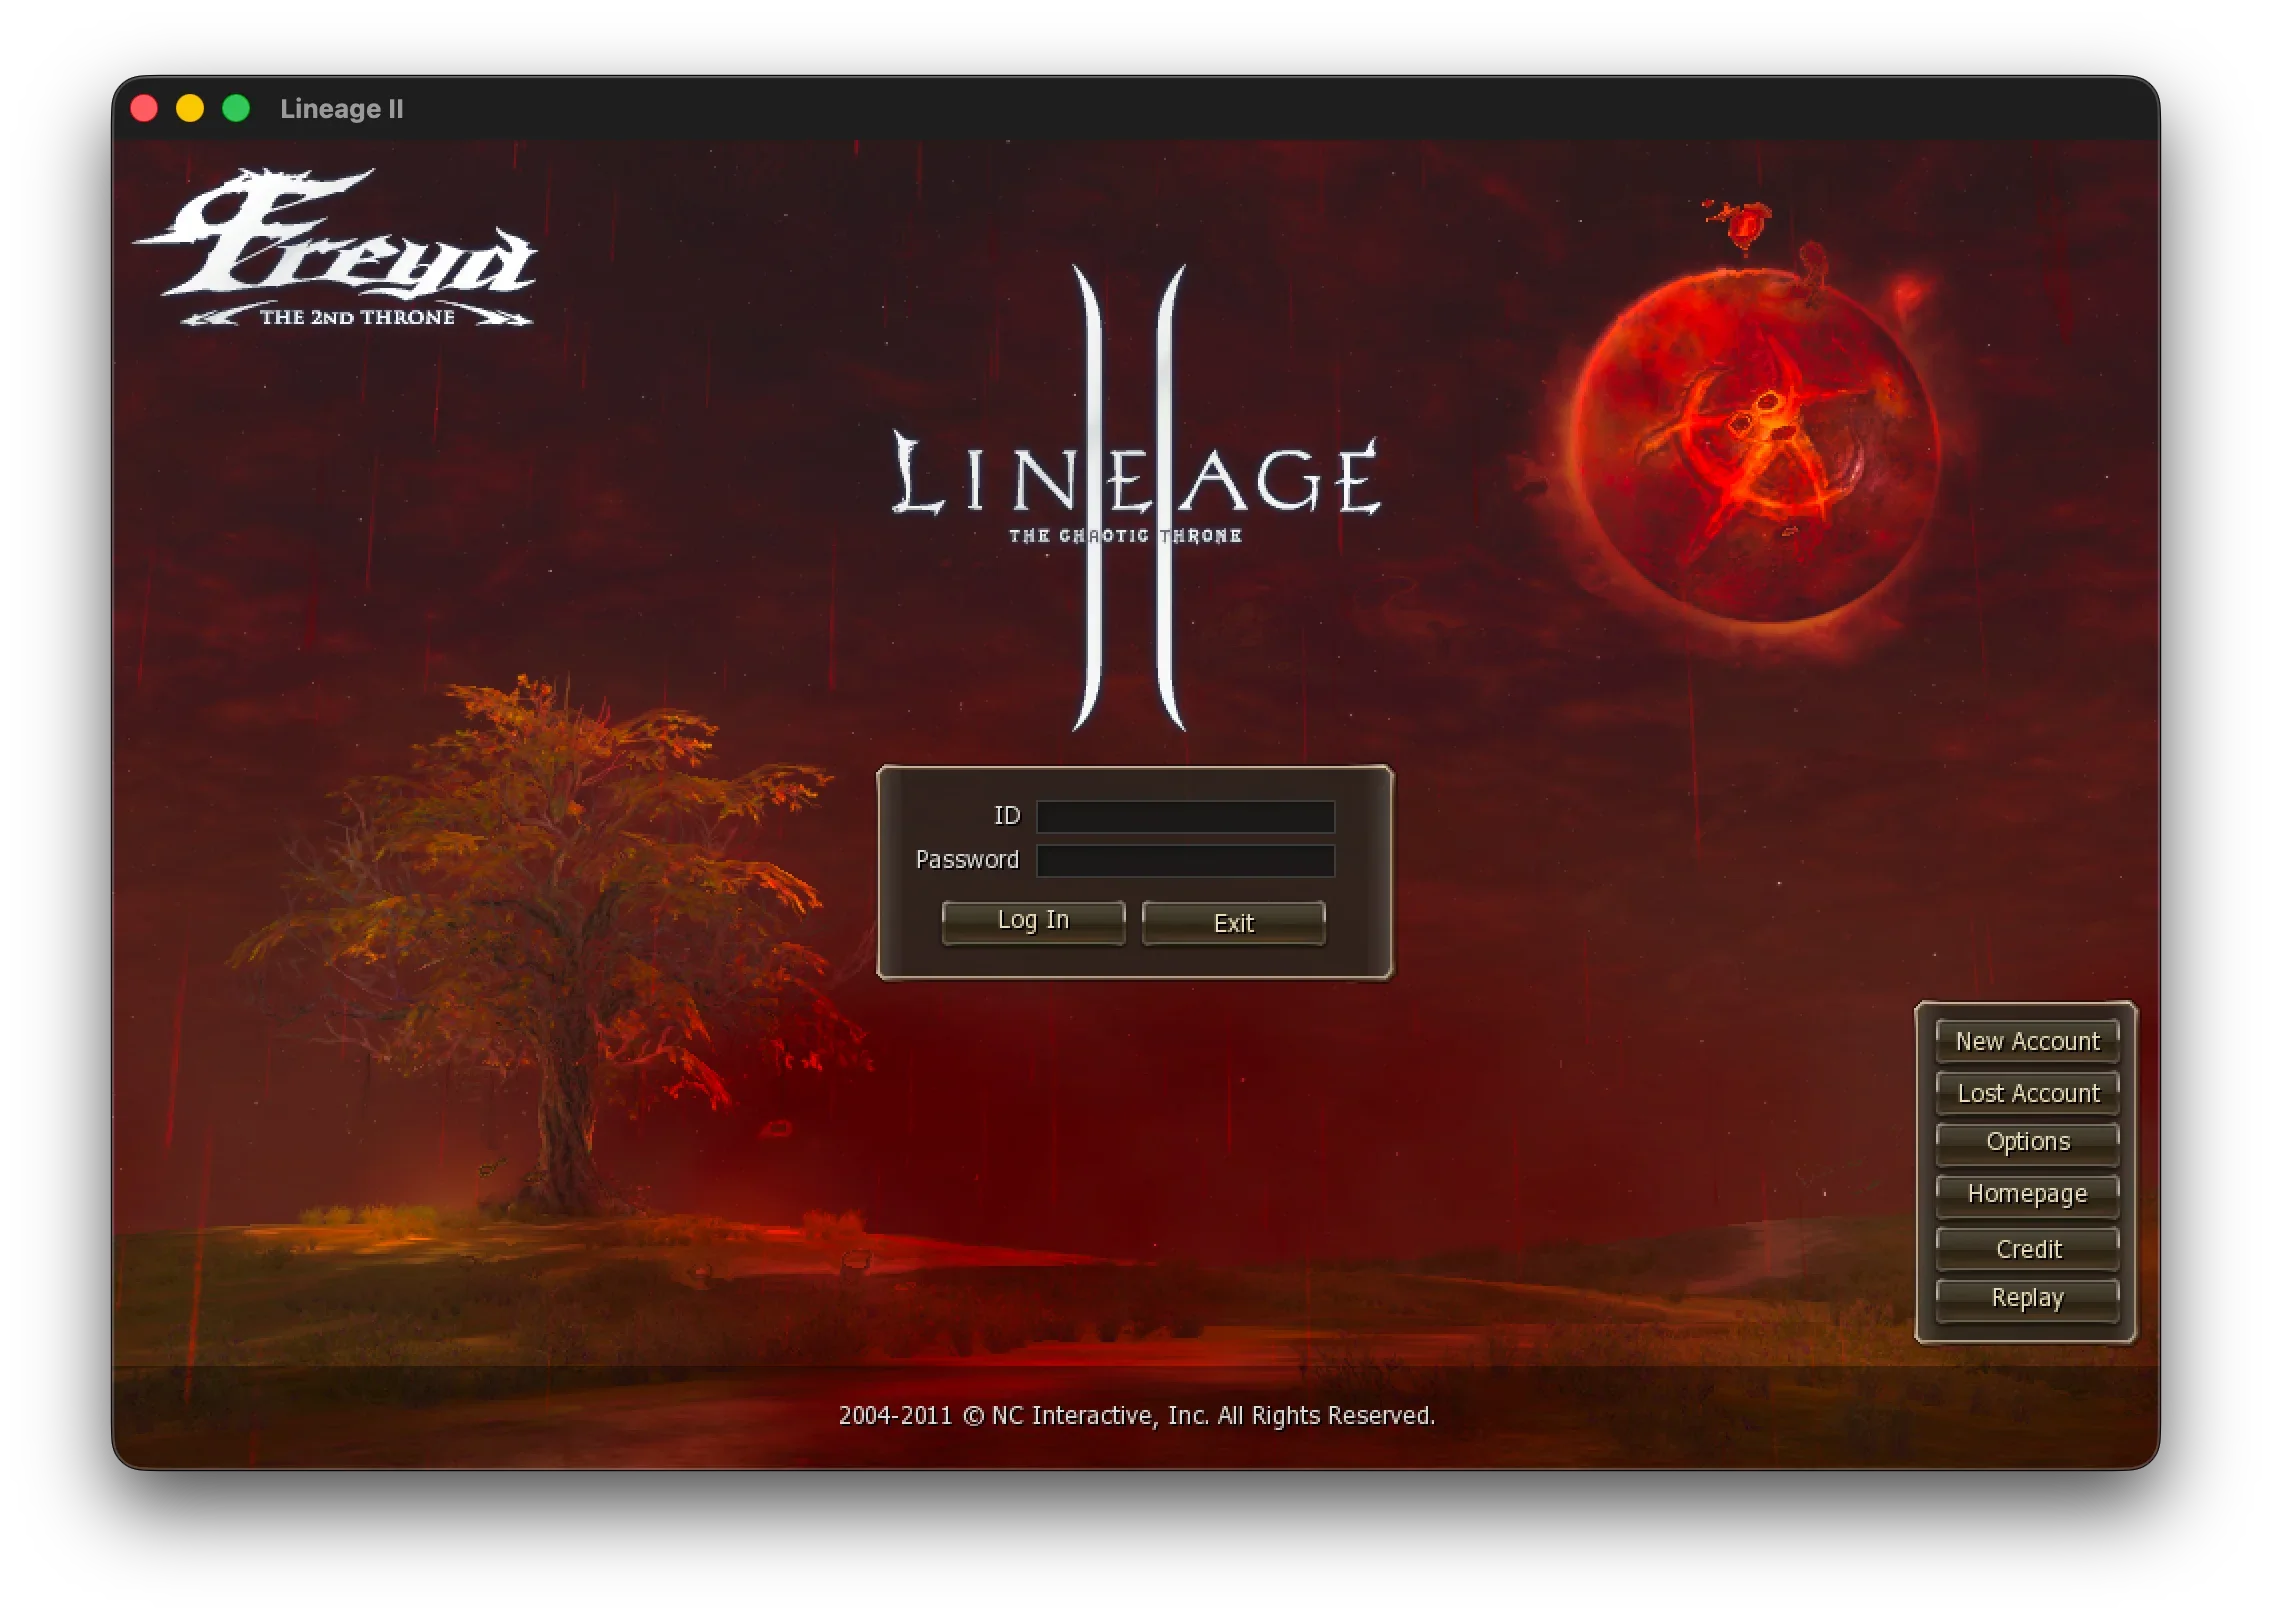
Task: Click the NC Interactive copyright text
Action: point(1136,1416)
